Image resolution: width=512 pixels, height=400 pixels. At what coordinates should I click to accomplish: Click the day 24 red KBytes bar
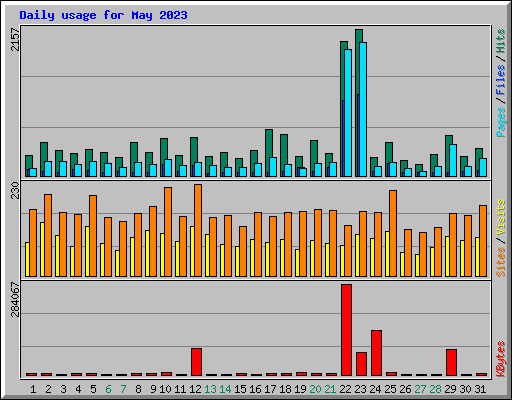[x=376, y=353]
